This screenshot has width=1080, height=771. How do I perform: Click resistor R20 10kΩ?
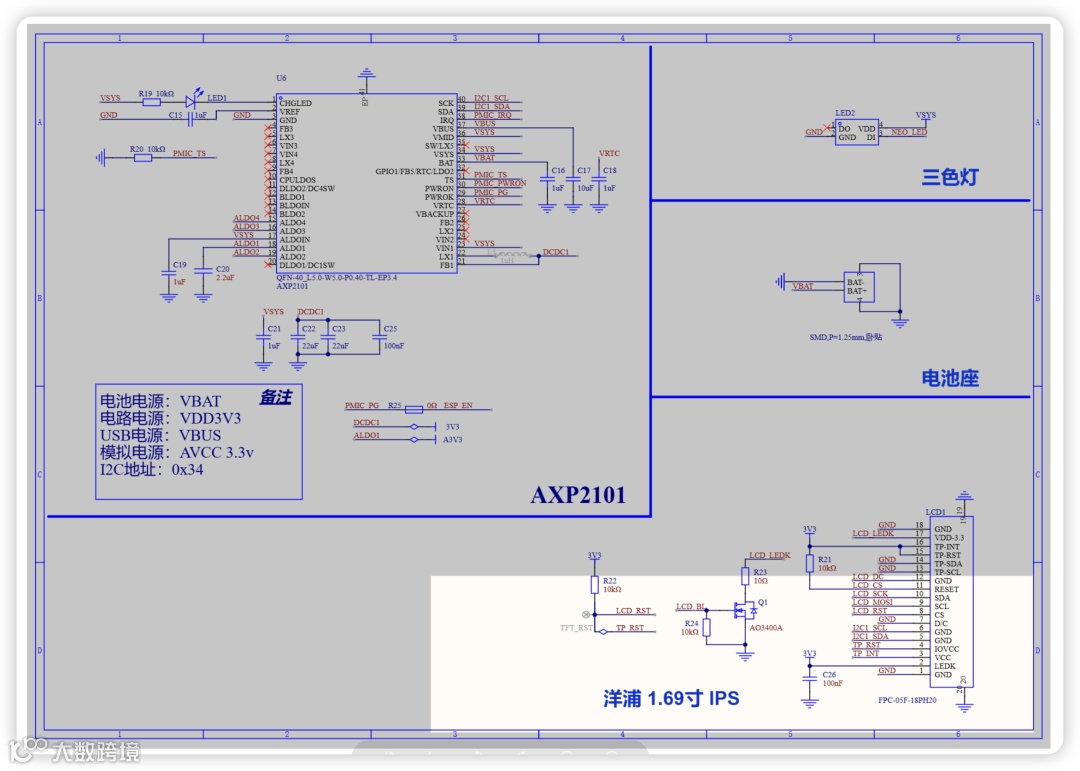pyautogui.click(x=143, y=158)
